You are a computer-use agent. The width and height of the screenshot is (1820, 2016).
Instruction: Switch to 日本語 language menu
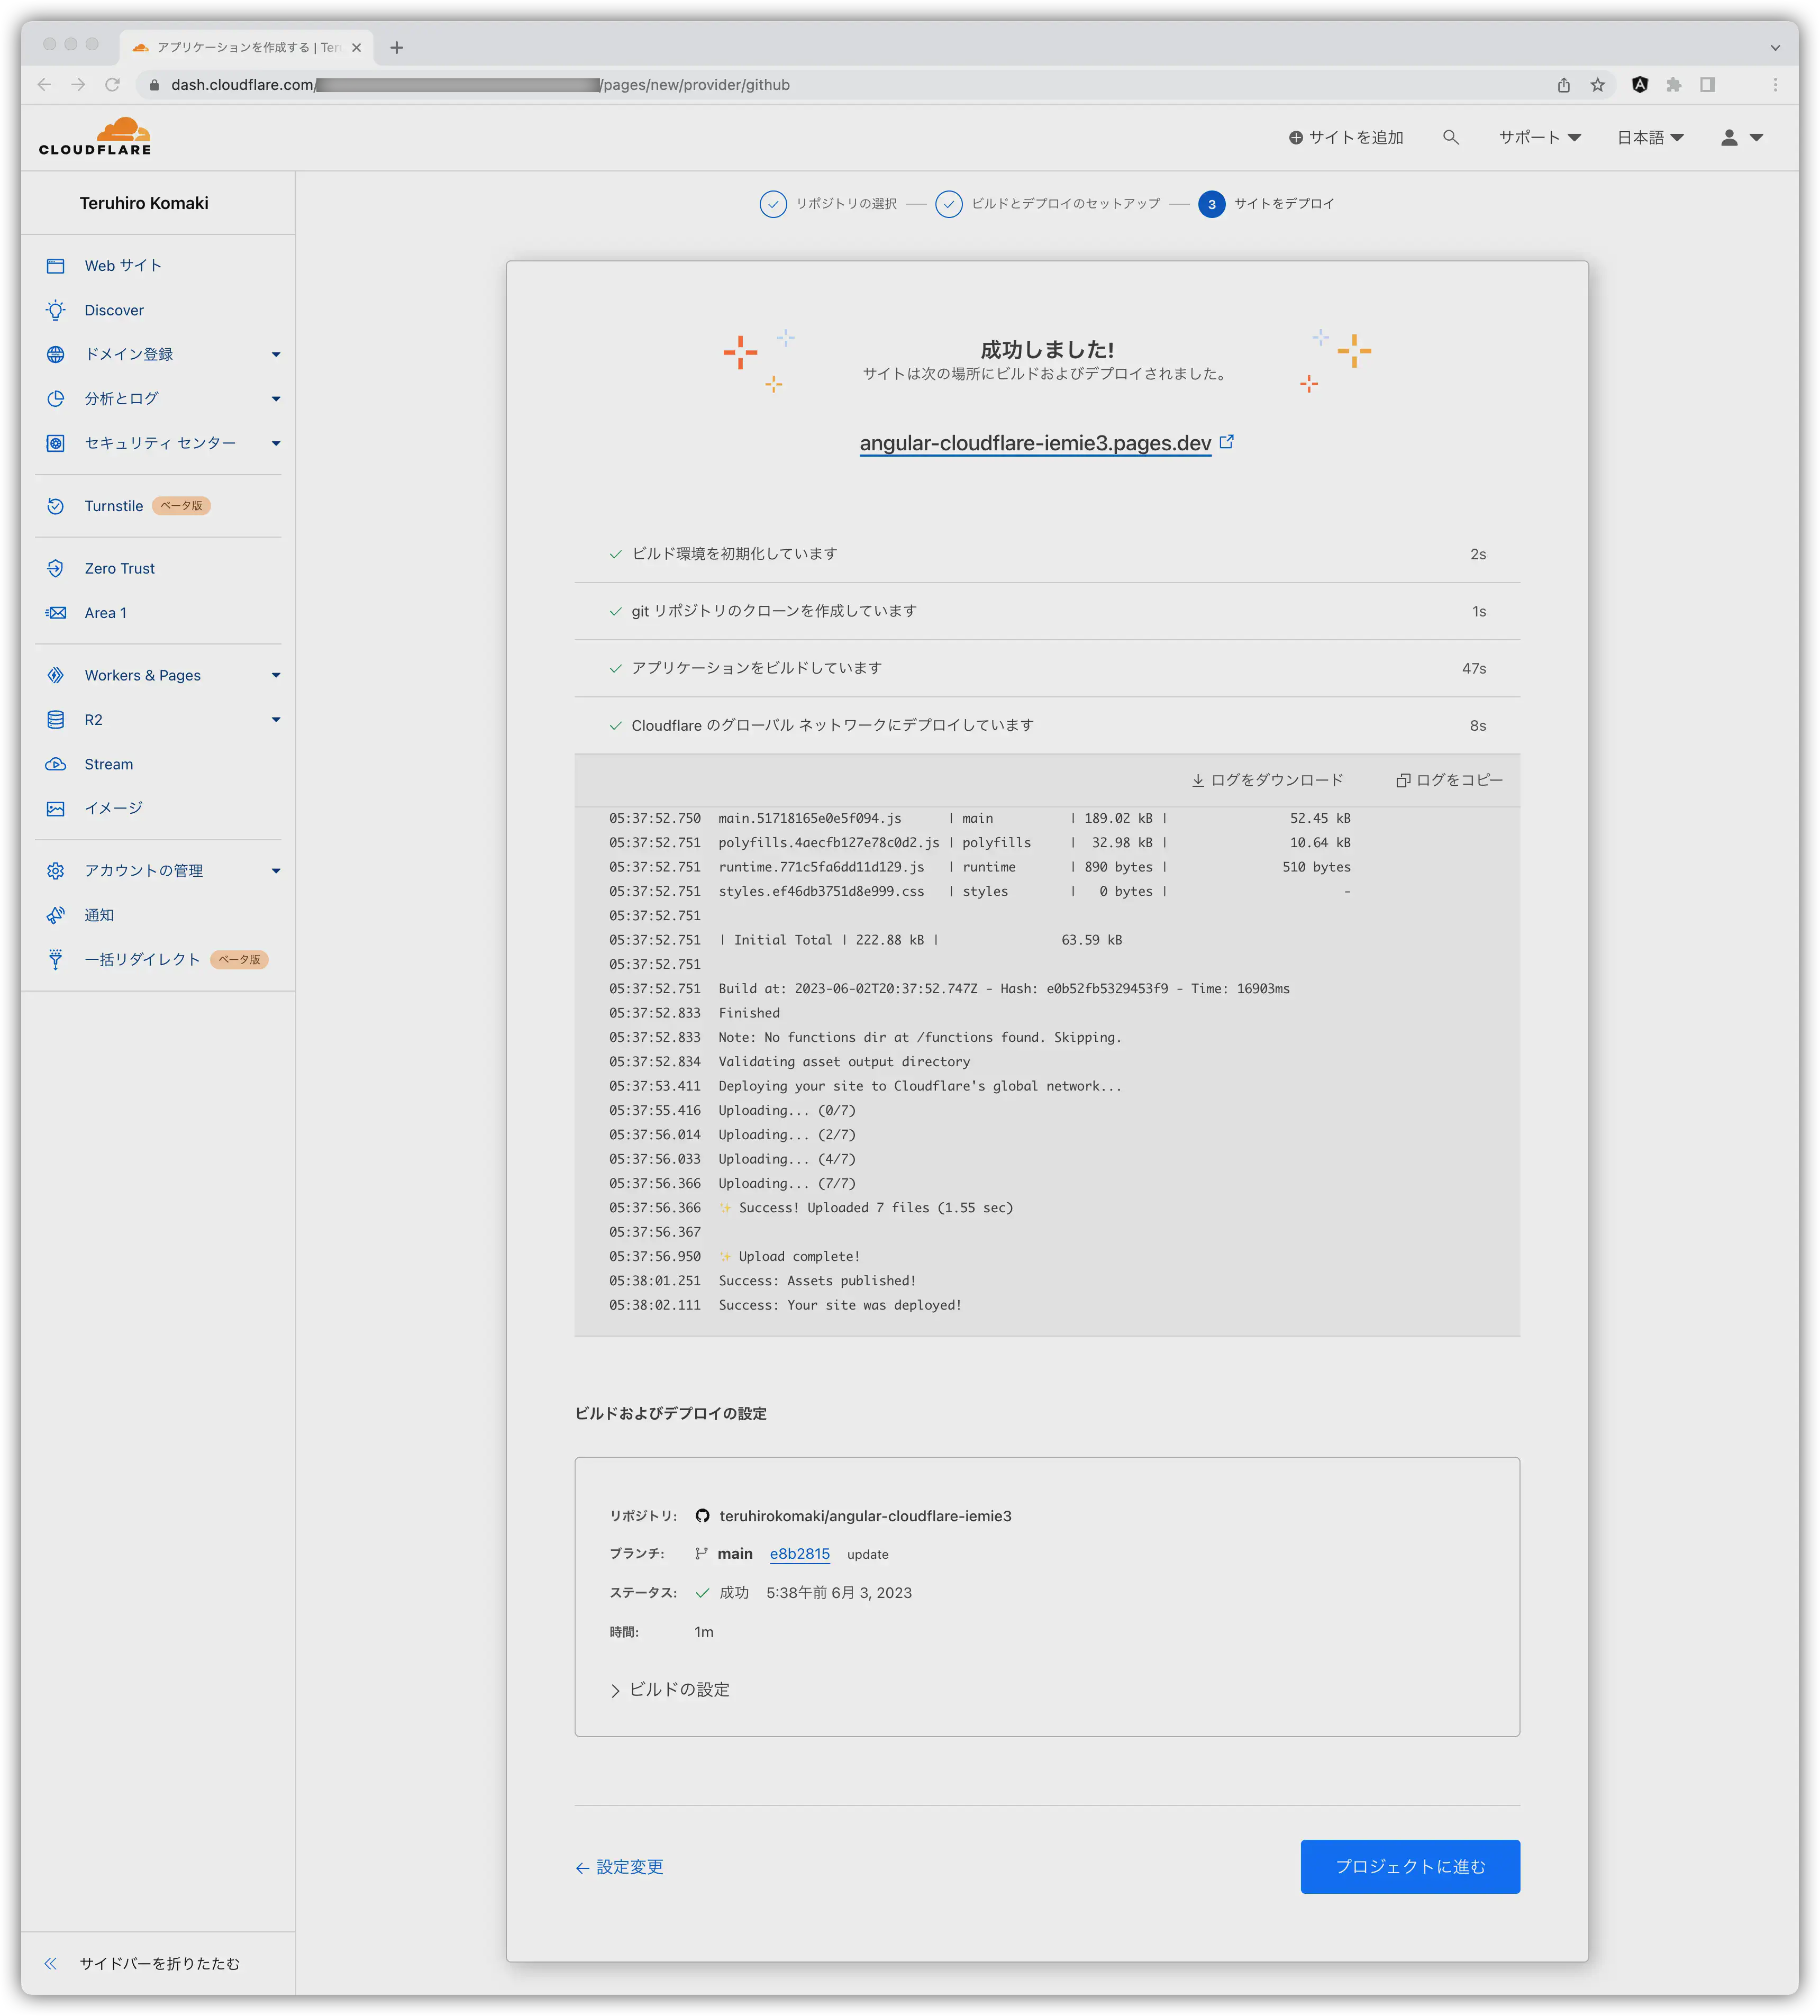[x=1646, y=137]
